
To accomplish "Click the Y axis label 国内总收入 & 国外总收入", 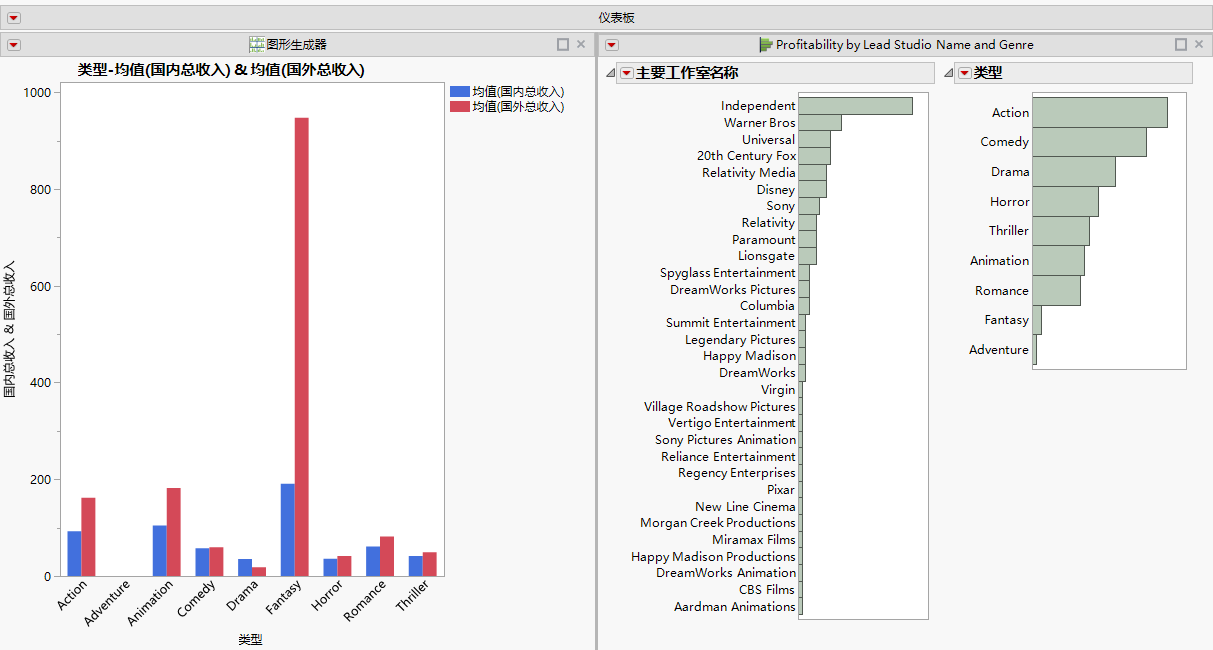I will tap(10, 329).
